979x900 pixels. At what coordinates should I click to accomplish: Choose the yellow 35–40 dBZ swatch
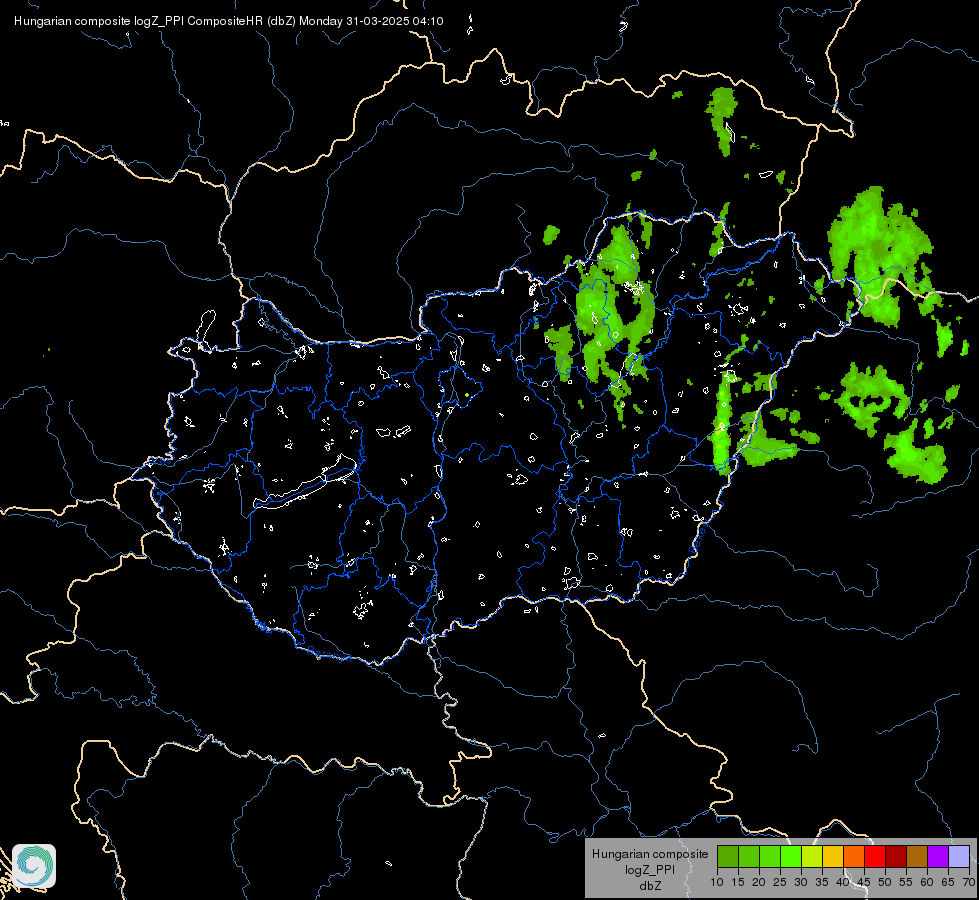(x=833, y=856)
